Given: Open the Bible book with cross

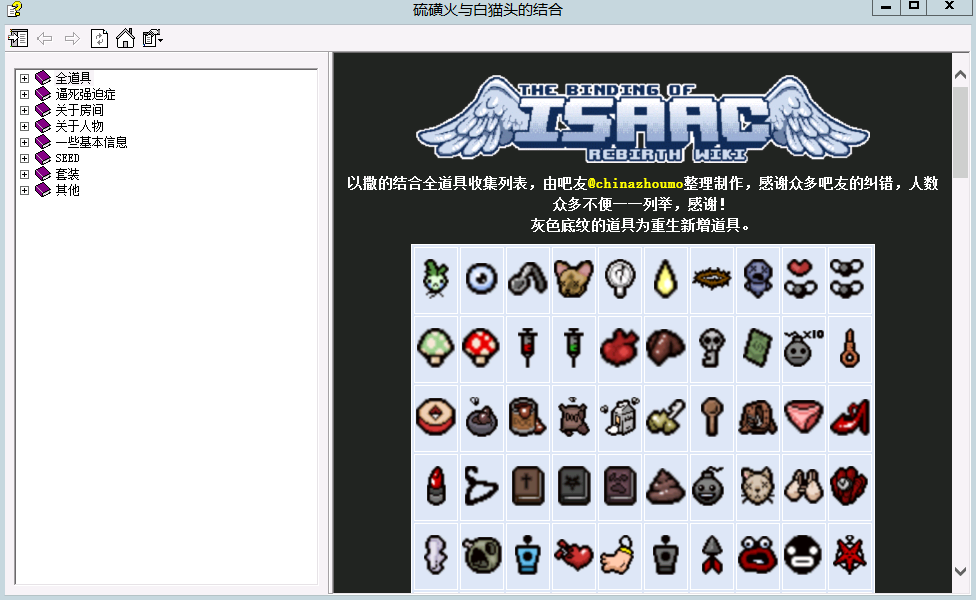Looking at the screenshot, I should [x=527, y=486].
